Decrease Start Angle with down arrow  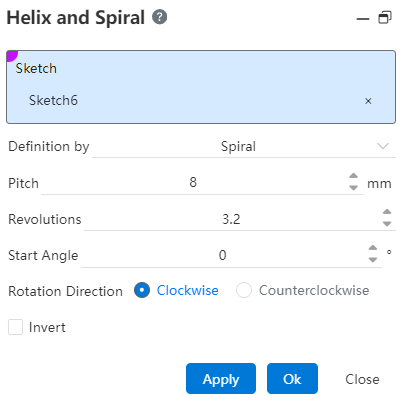[373, 260]
